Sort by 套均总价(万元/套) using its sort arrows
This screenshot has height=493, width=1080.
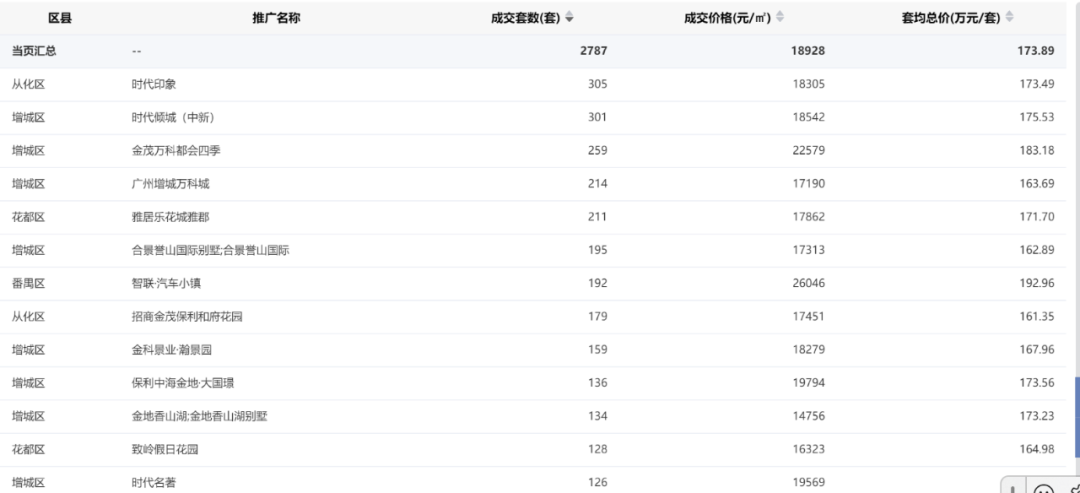pyautogui.click(x=1009, y=18)
